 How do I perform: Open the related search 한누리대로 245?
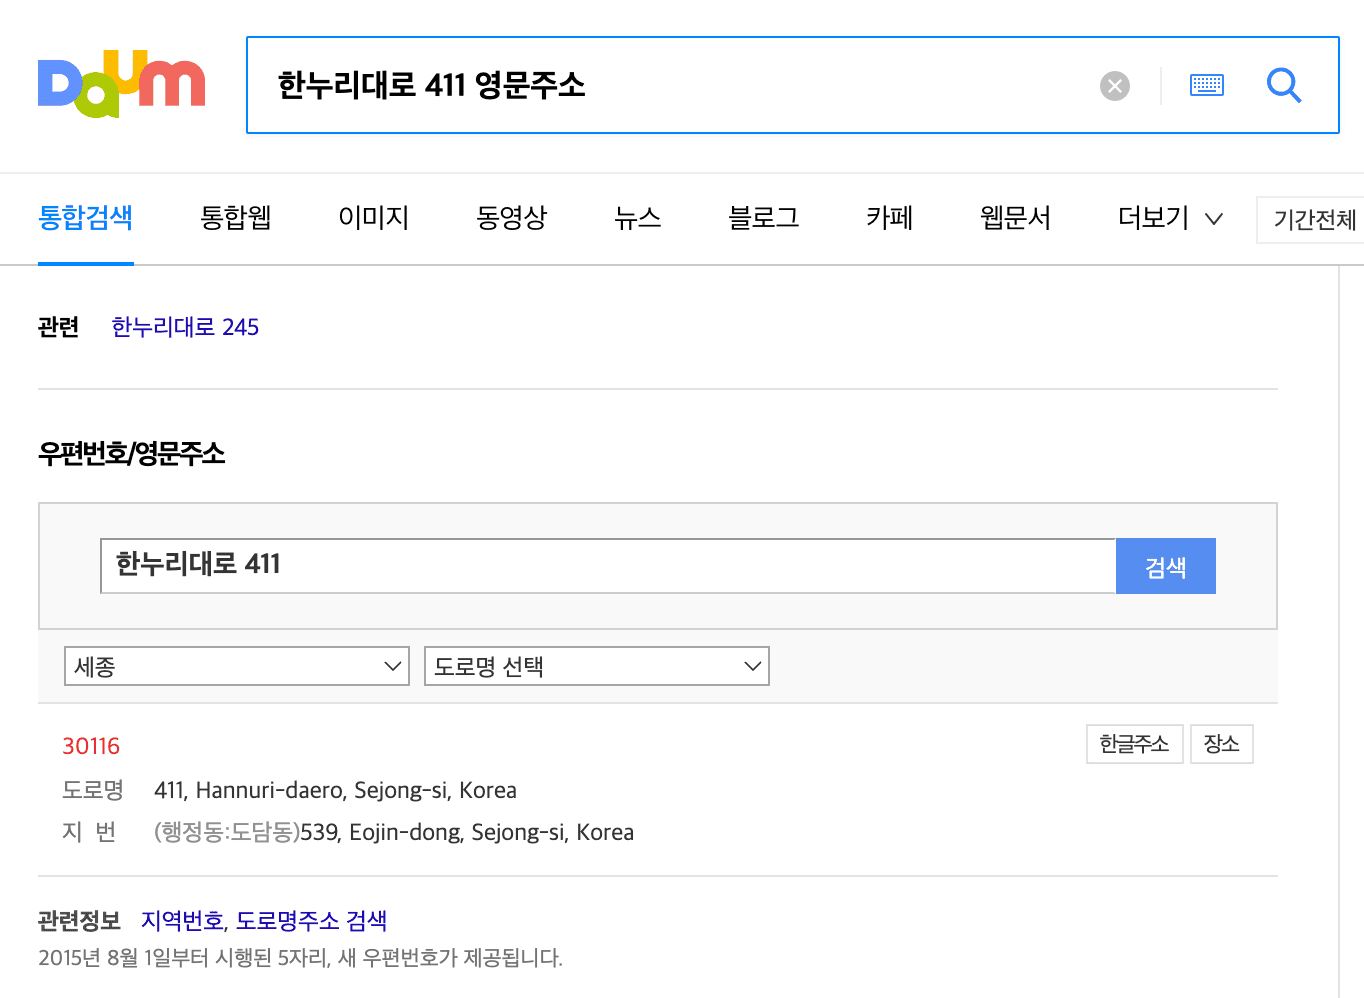tap(185, 327)
